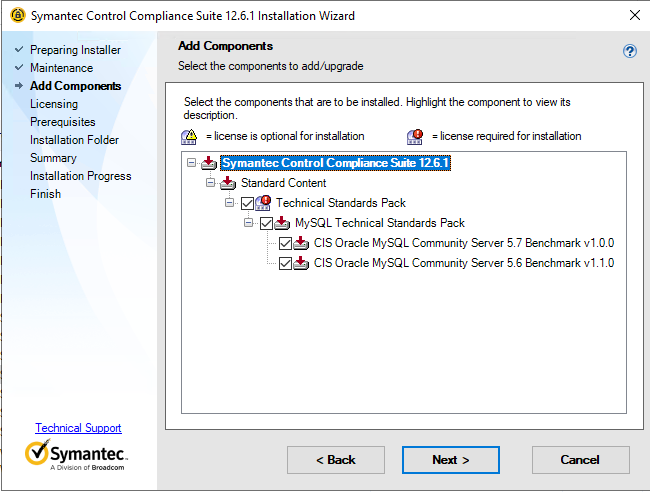Click the Next button
This screenshot has height=492, width=650.
pos(450,460)
